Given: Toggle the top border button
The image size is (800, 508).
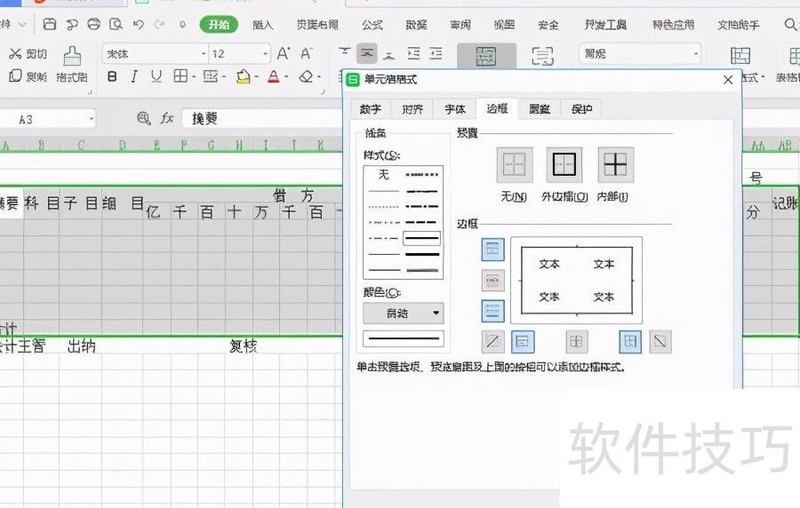Looking at the screenshot, I should (x=493, y=249).
